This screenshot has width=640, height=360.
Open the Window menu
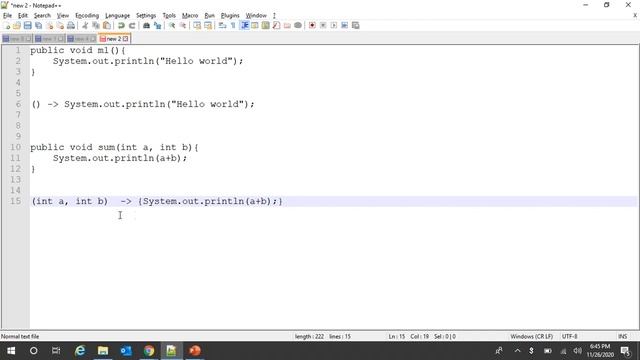point(256,16)
